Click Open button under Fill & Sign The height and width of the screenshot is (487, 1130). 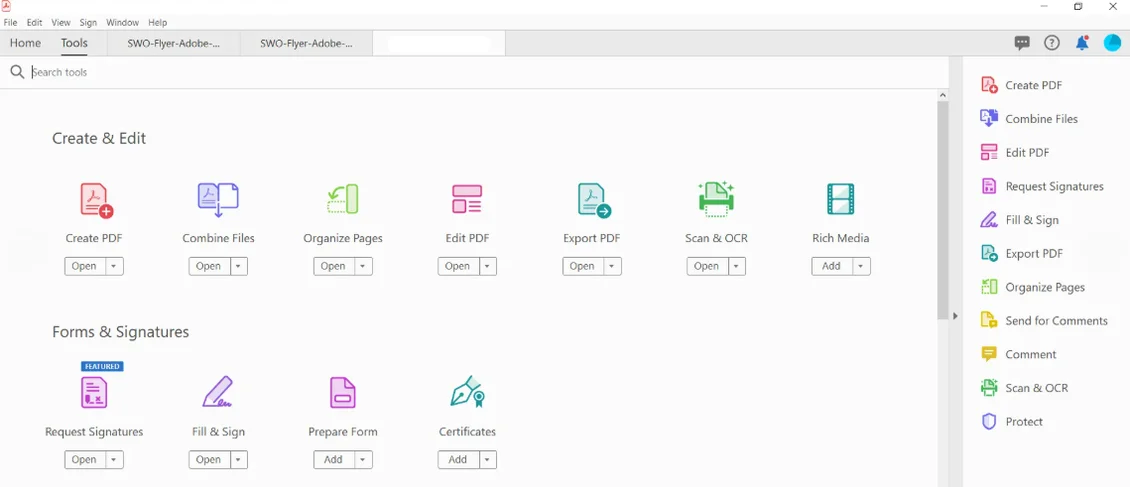pyautogui.click(x=209, y=459)
